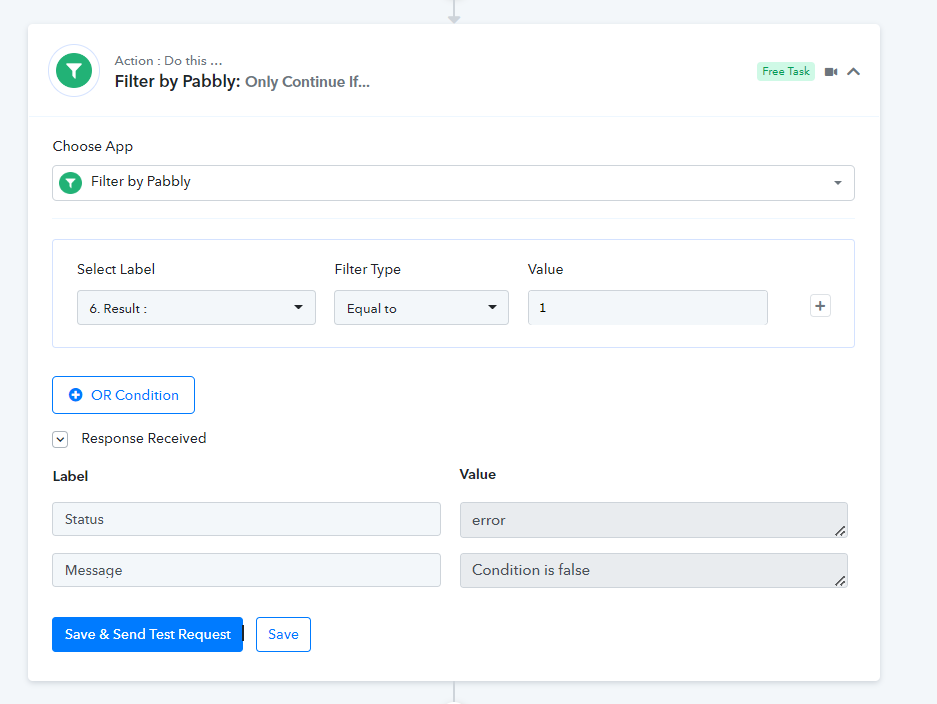Click the green Filter by Pabbly funnel icon
The width and height of the screenshot is (937, 704).
coord(74,71)
